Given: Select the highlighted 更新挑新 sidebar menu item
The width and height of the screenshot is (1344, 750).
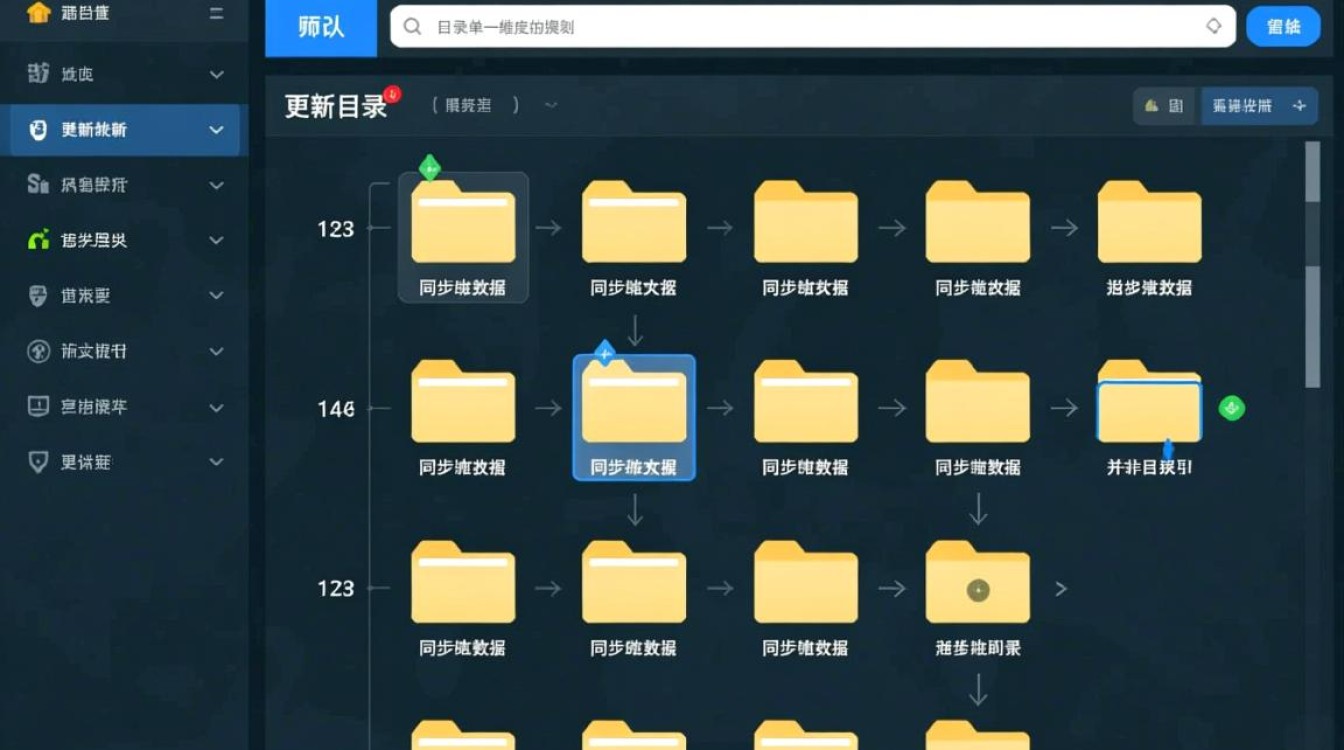Looking at the screenshot, I should pos(110,130).
